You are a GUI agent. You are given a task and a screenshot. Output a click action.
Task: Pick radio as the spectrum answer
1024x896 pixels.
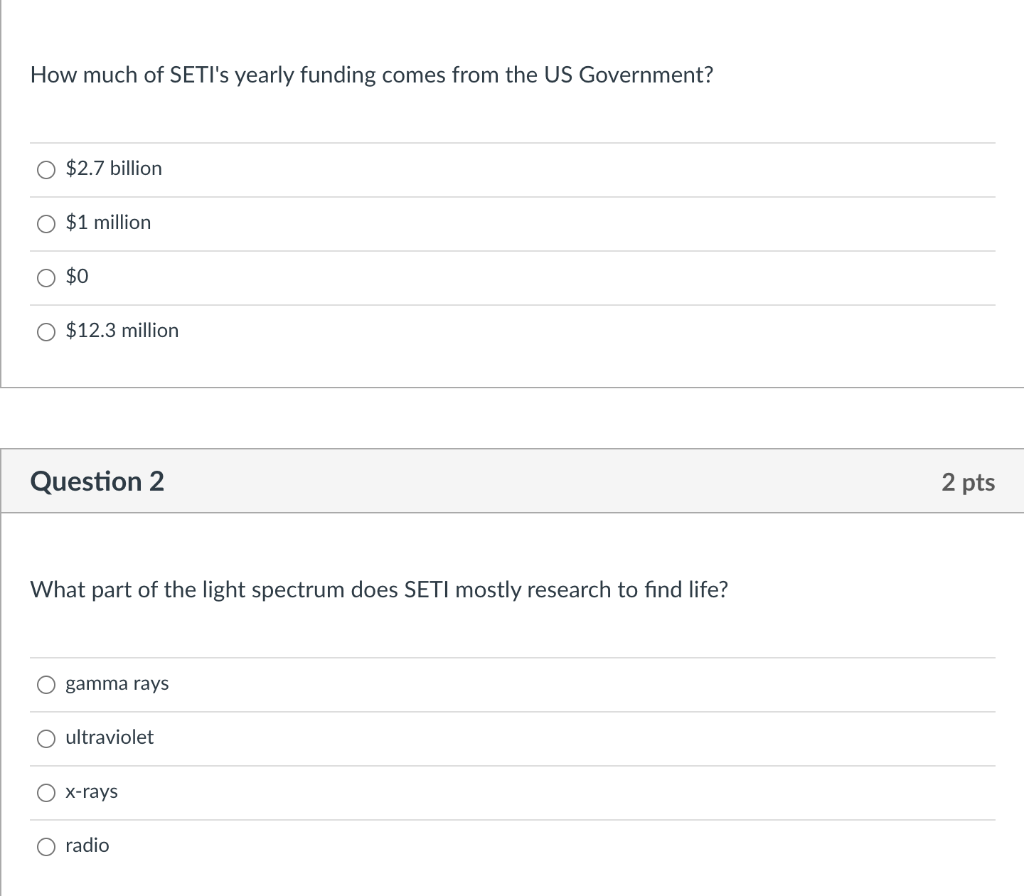tap(46, 846)
